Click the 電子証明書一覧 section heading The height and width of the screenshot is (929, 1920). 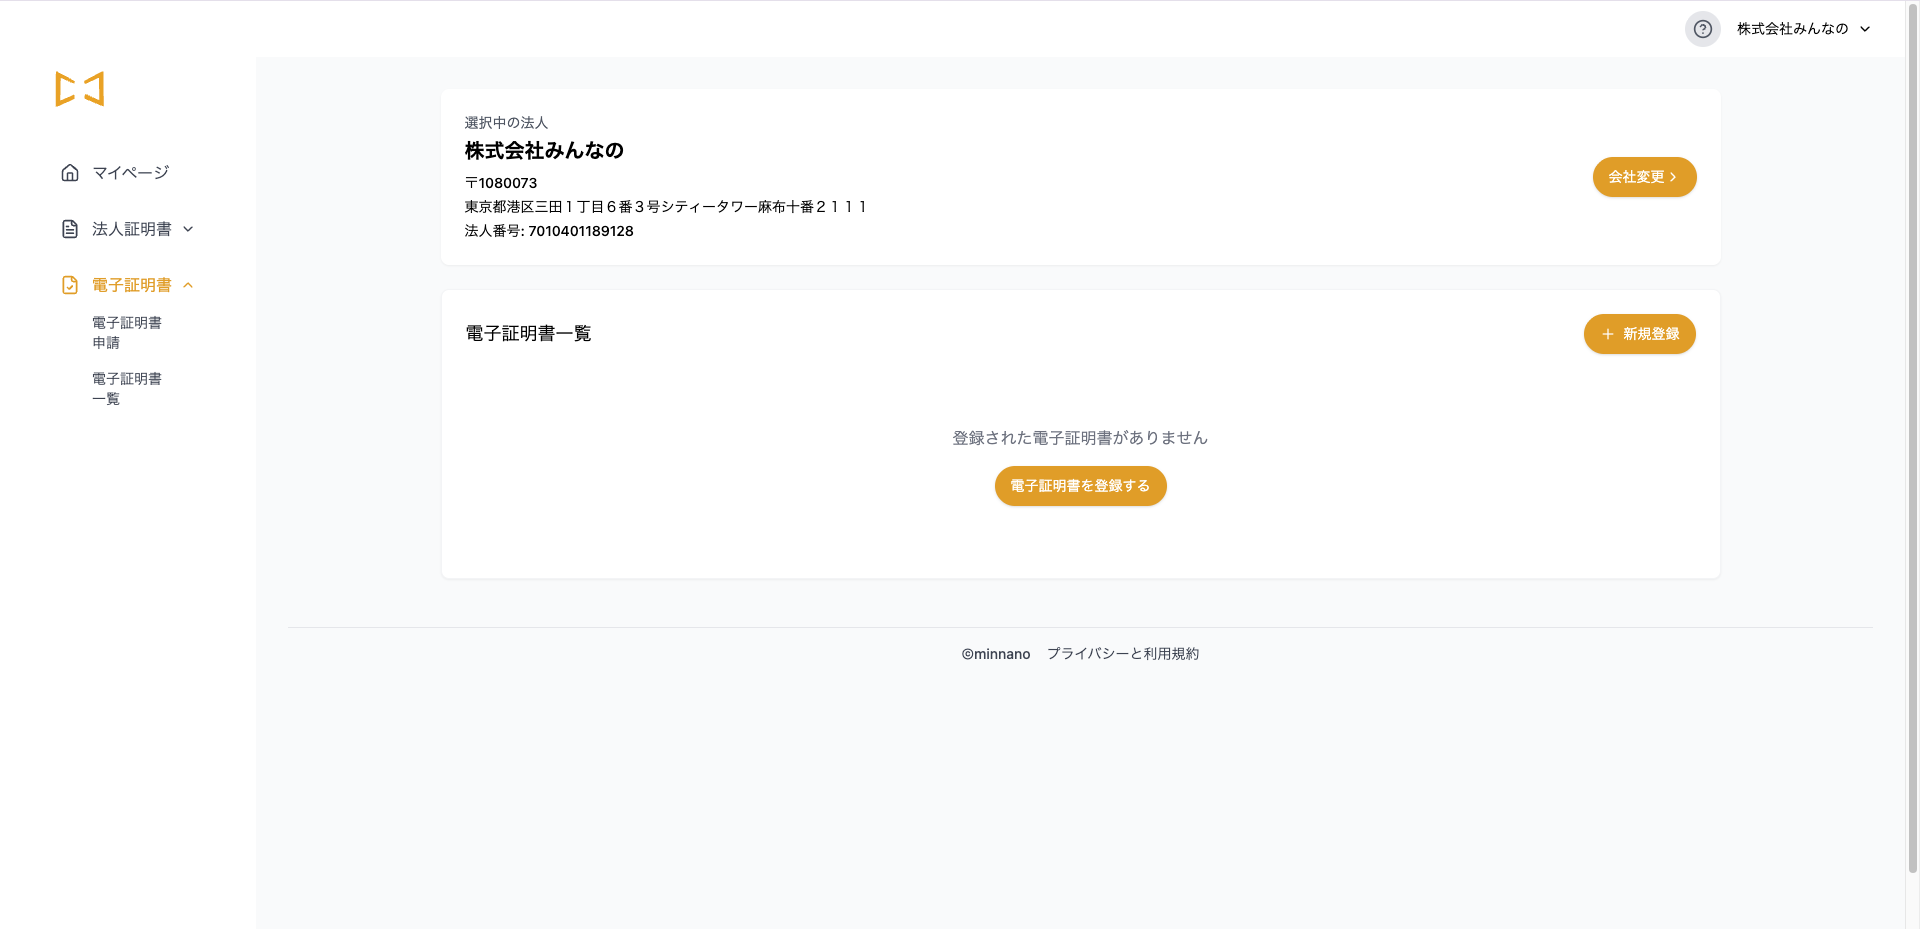point(528,334)
